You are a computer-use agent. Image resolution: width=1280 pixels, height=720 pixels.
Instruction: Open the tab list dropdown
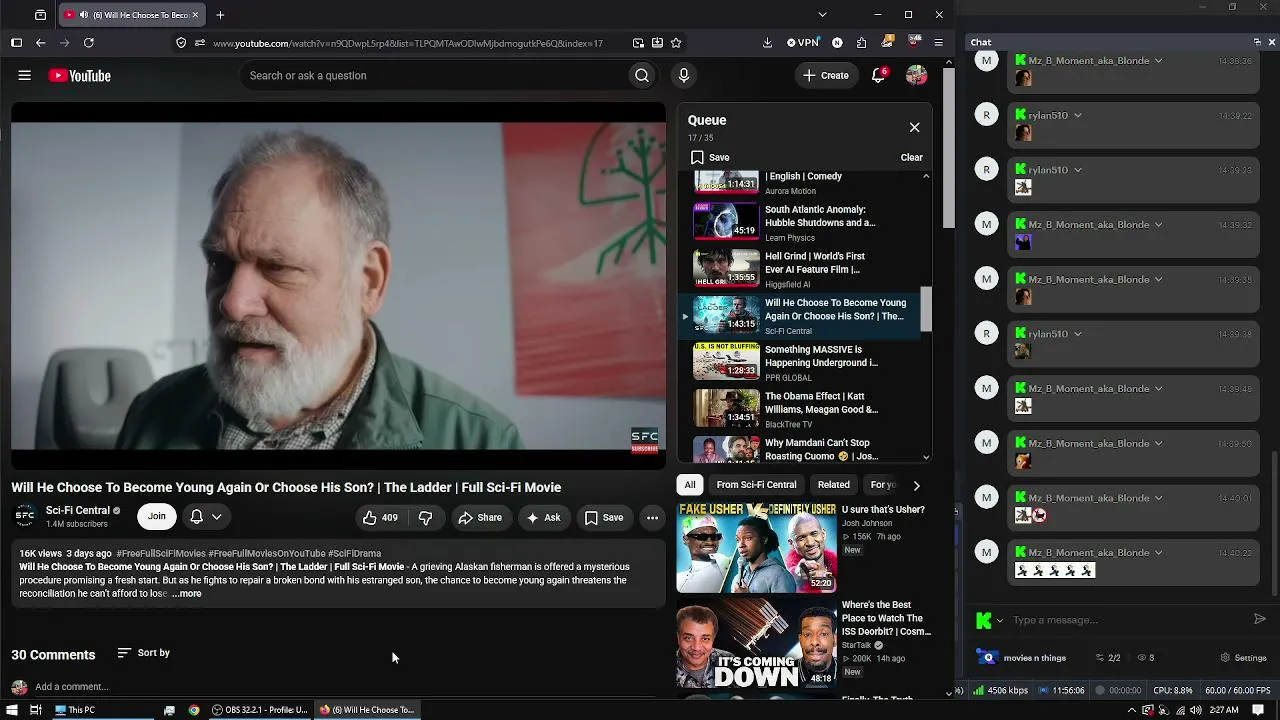click(822, 15)
